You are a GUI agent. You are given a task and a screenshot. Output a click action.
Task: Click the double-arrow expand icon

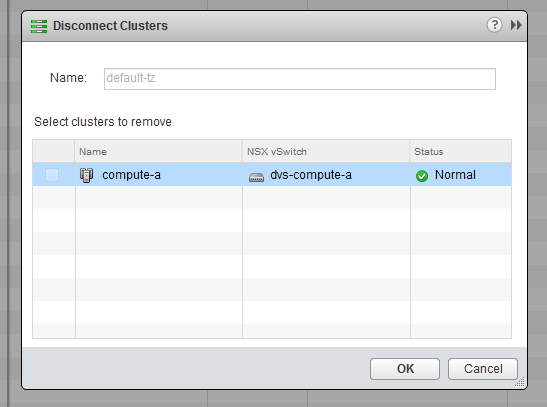[x=516, y=25]
